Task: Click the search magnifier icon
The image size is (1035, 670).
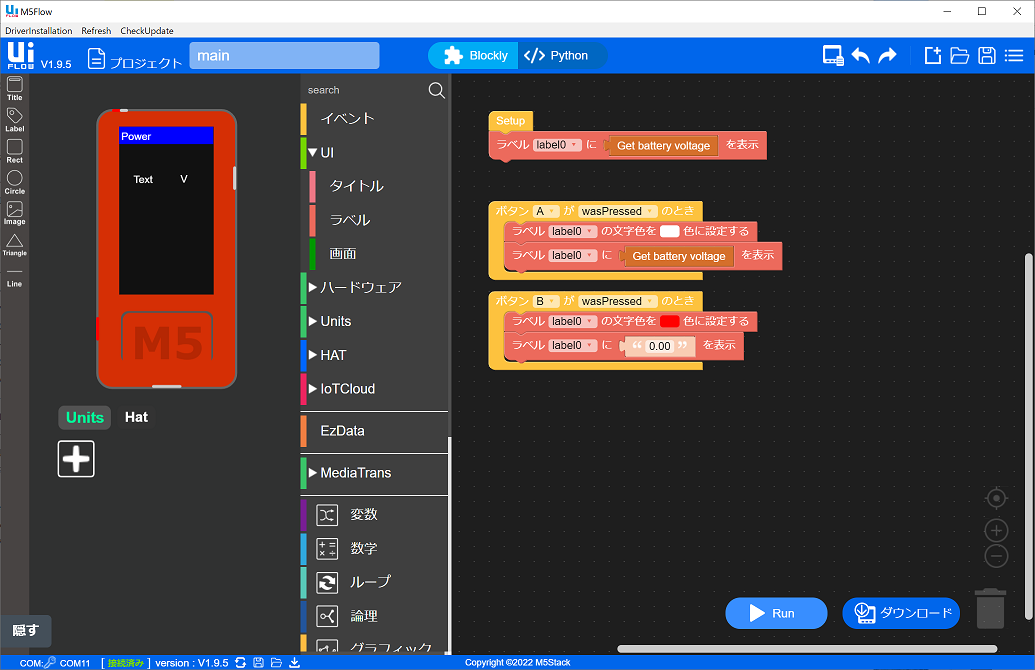Action: (436, 90)
